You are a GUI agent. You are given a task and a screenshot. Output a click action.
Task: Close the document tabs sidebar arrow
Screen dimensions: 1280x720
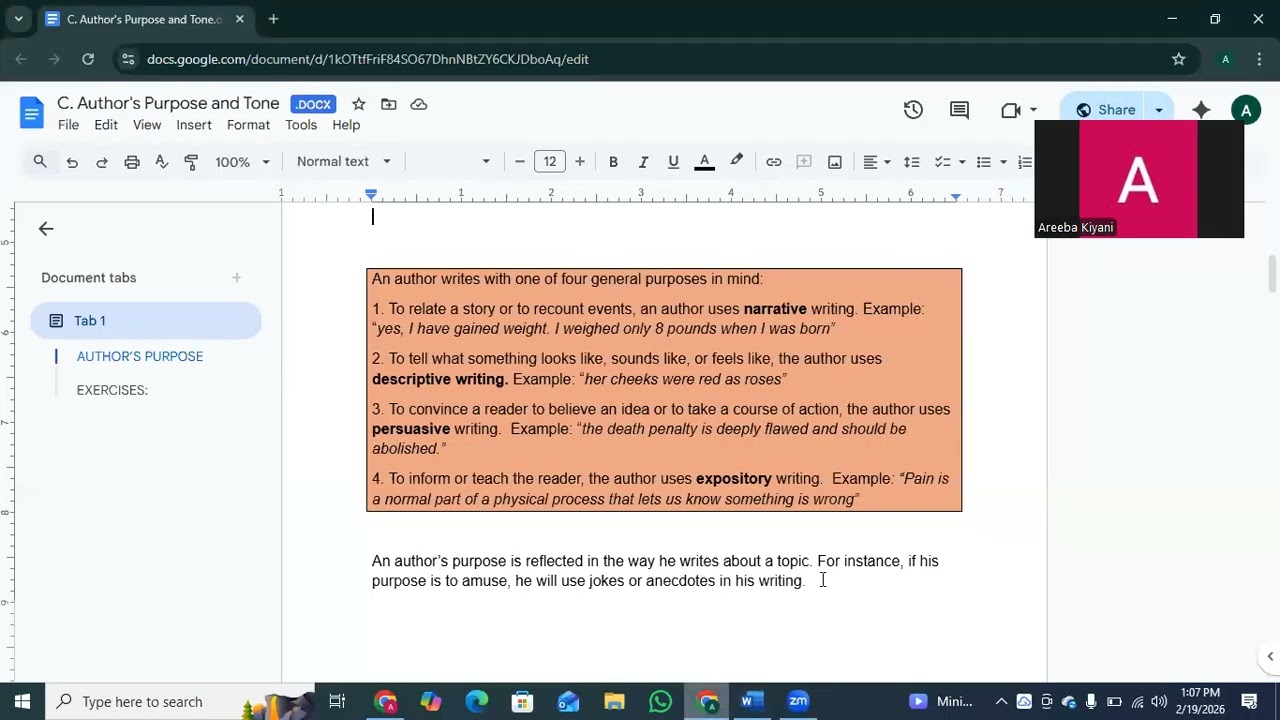click(46, 229)
